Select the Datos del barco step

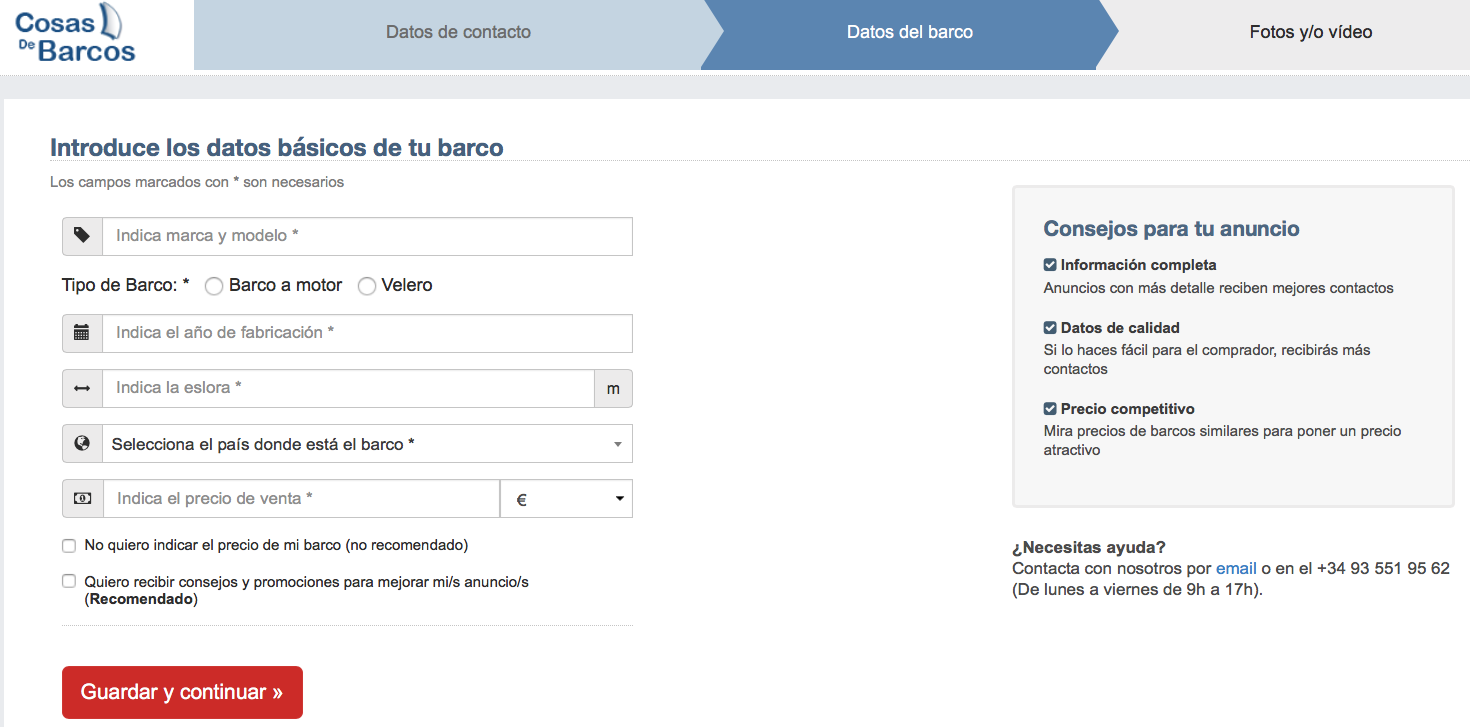[909, 32]
